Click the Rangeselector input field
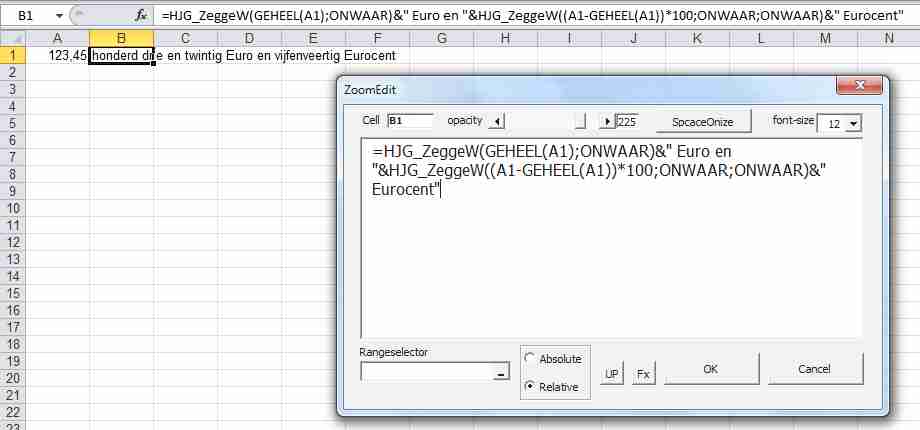The width and height of the screenshot is (920, 430). click(x=427, y=371)
